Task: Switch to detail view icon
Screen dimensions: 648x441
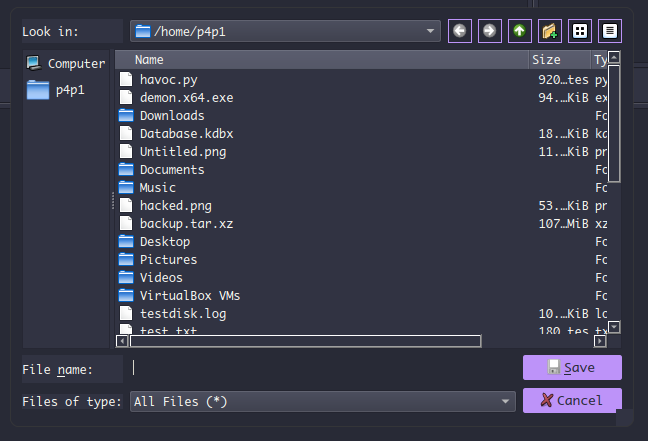Action: click(609, 31)
